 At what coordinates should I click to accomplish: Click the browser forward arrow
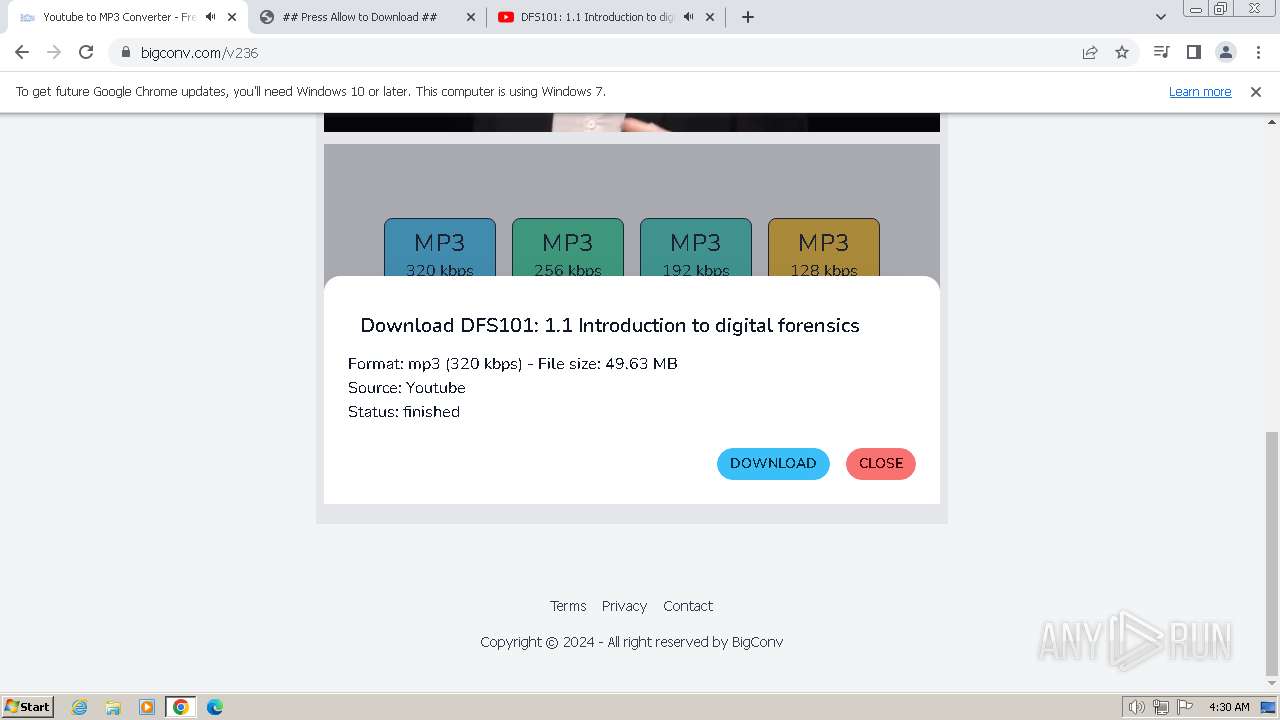54,52
